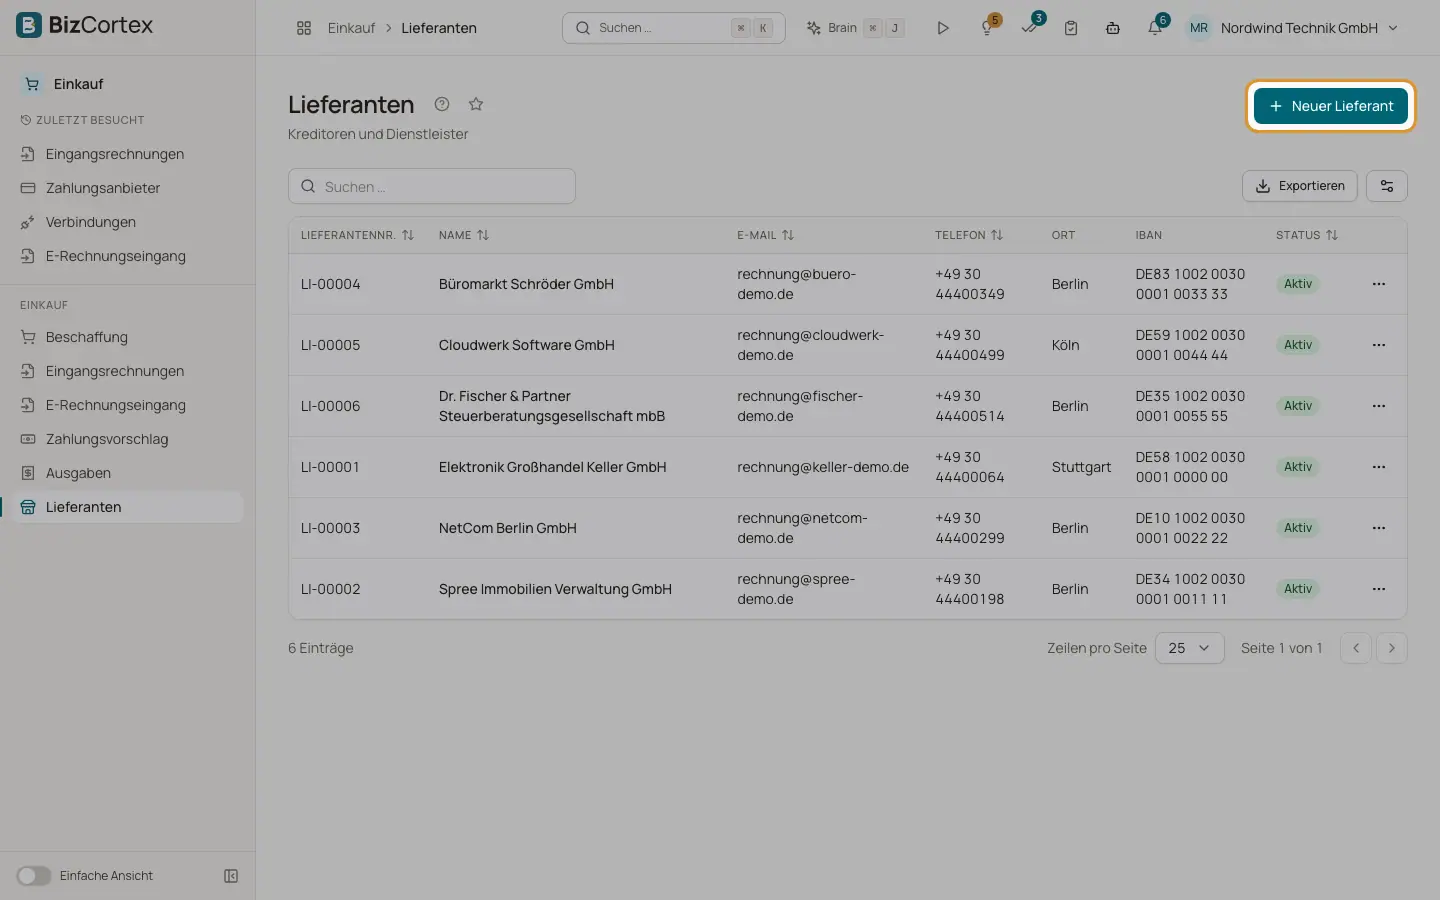Open the Brain assistant button
Image resolution: width=1440 pixels, height=900 pixels.
pos(855,28)
